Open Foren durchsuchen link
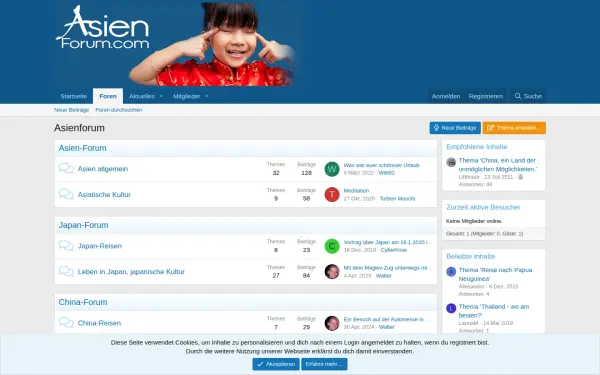Screen dimensions: 600x375 point(119,110)
